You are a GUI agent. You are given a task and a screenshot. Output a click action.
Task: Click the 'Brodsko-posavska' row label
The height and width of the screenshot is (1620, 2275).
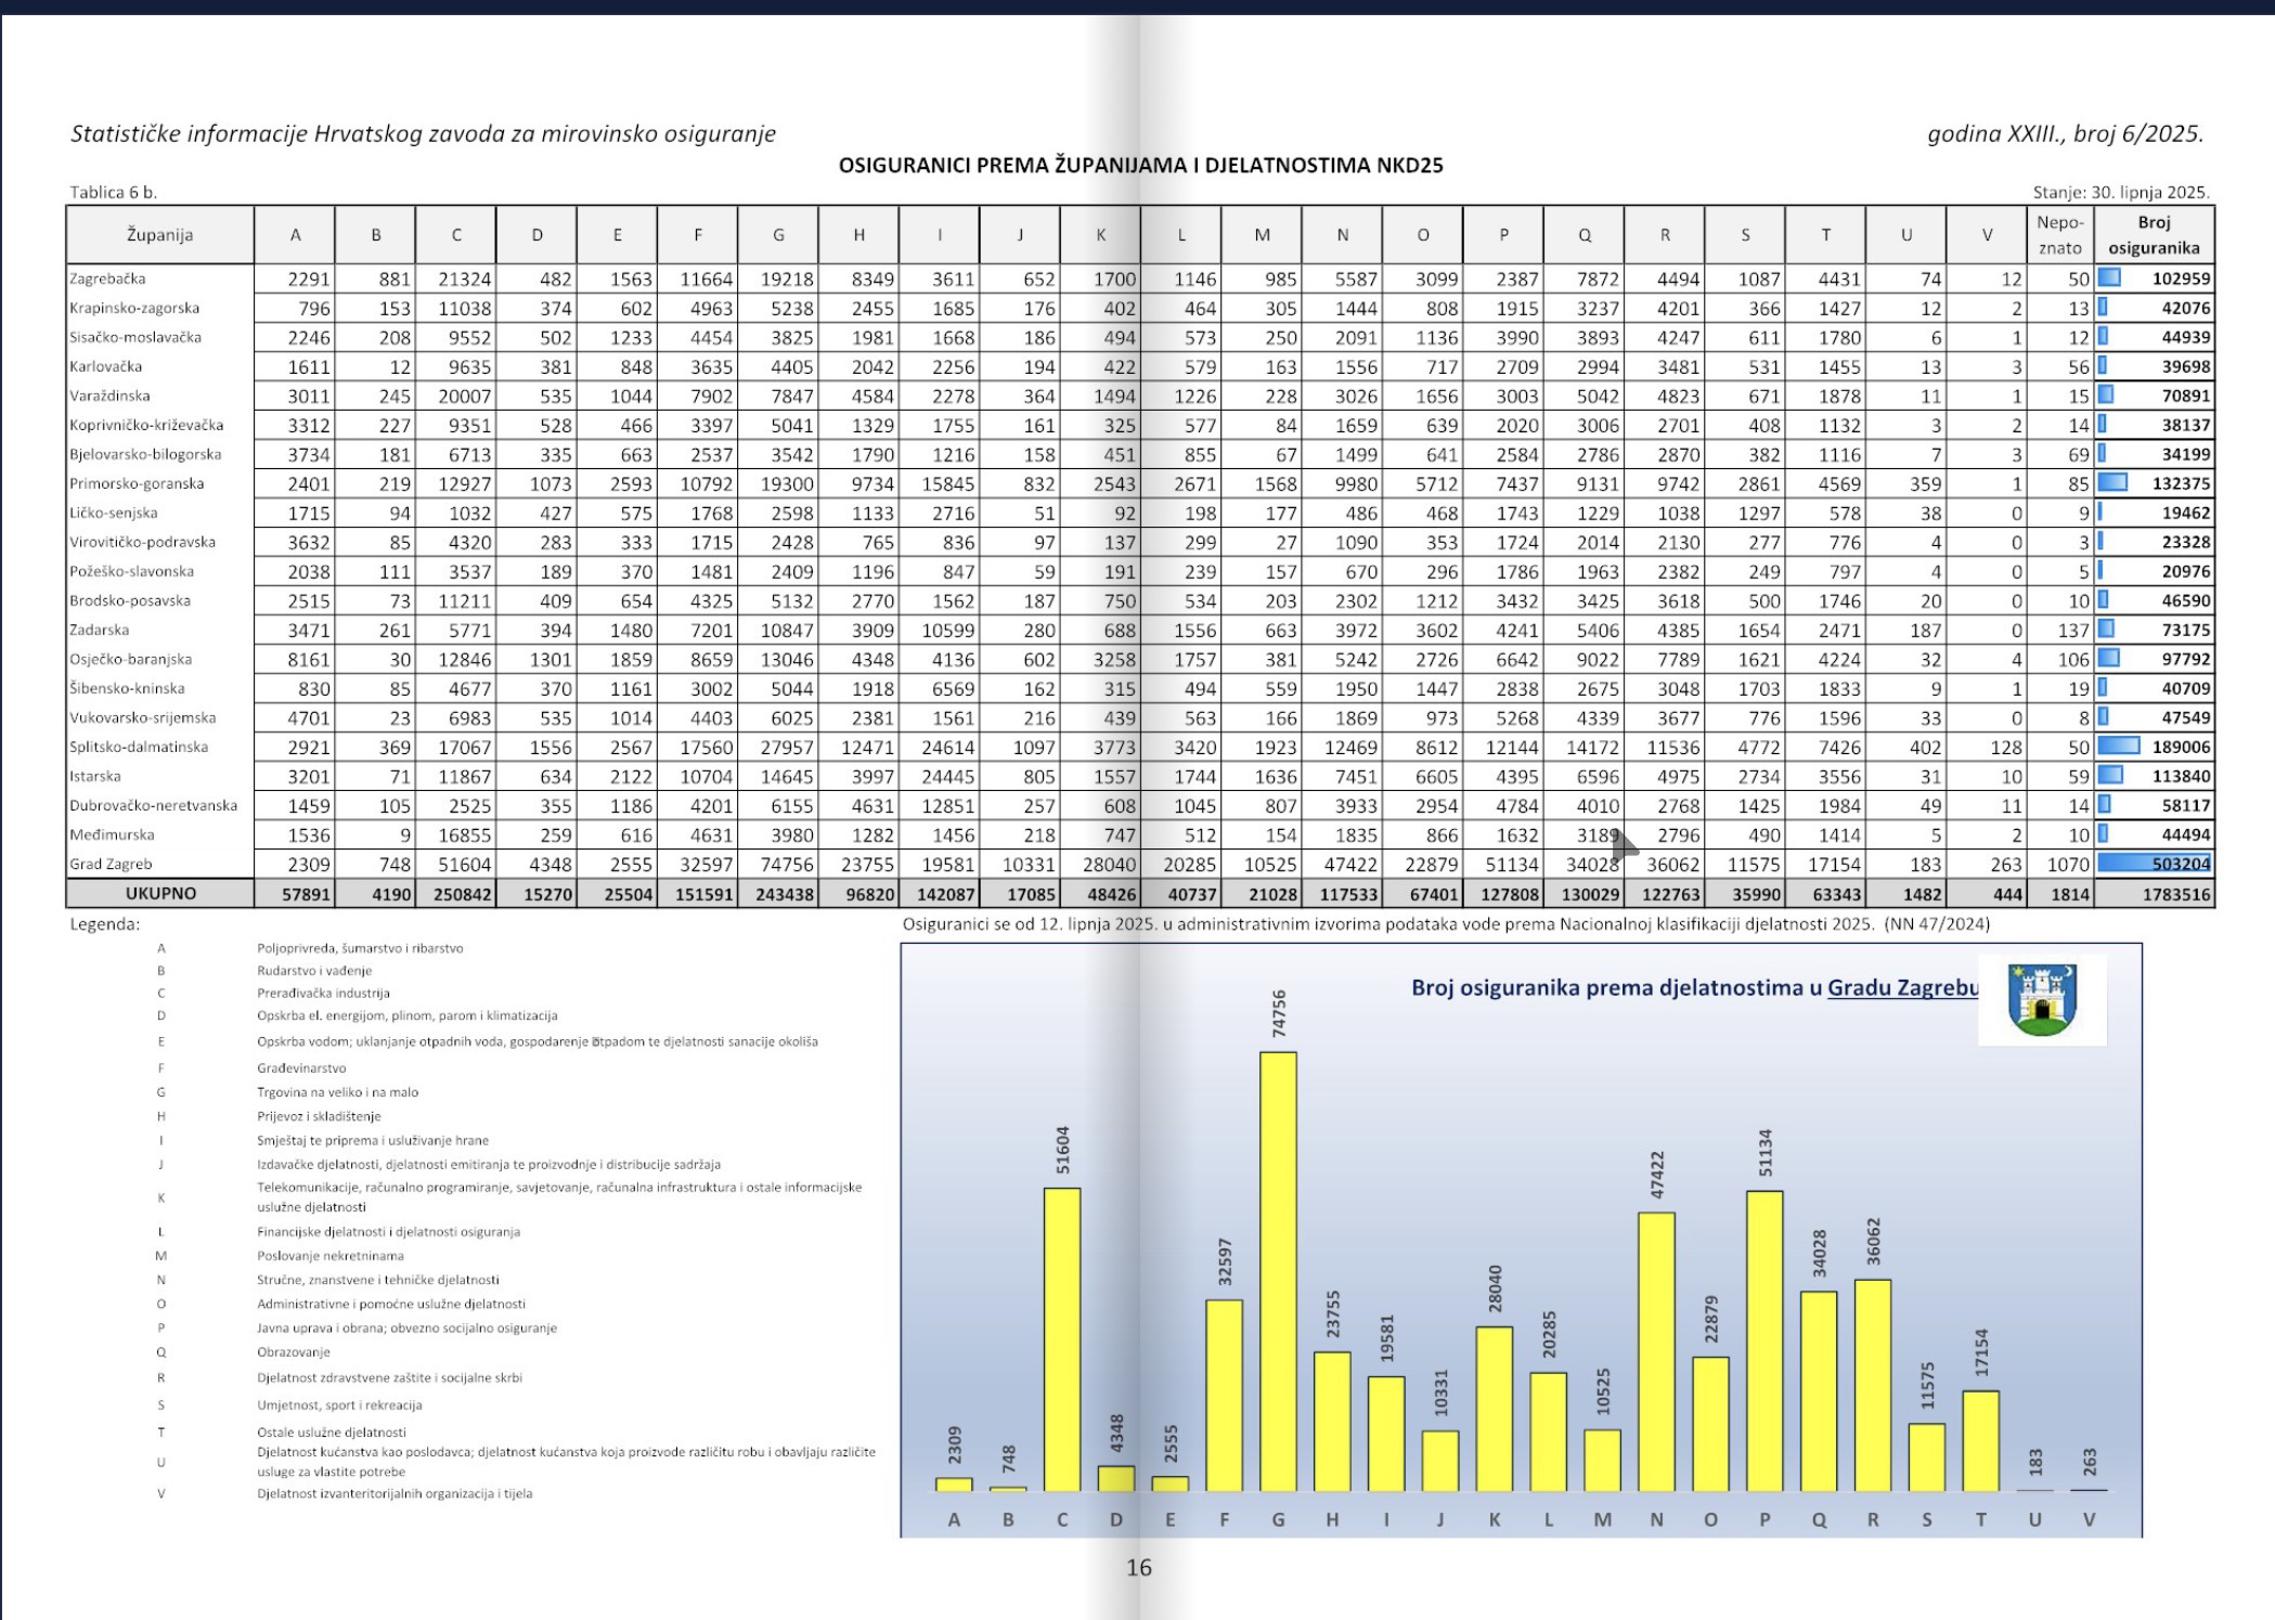(x=130, y=600)
